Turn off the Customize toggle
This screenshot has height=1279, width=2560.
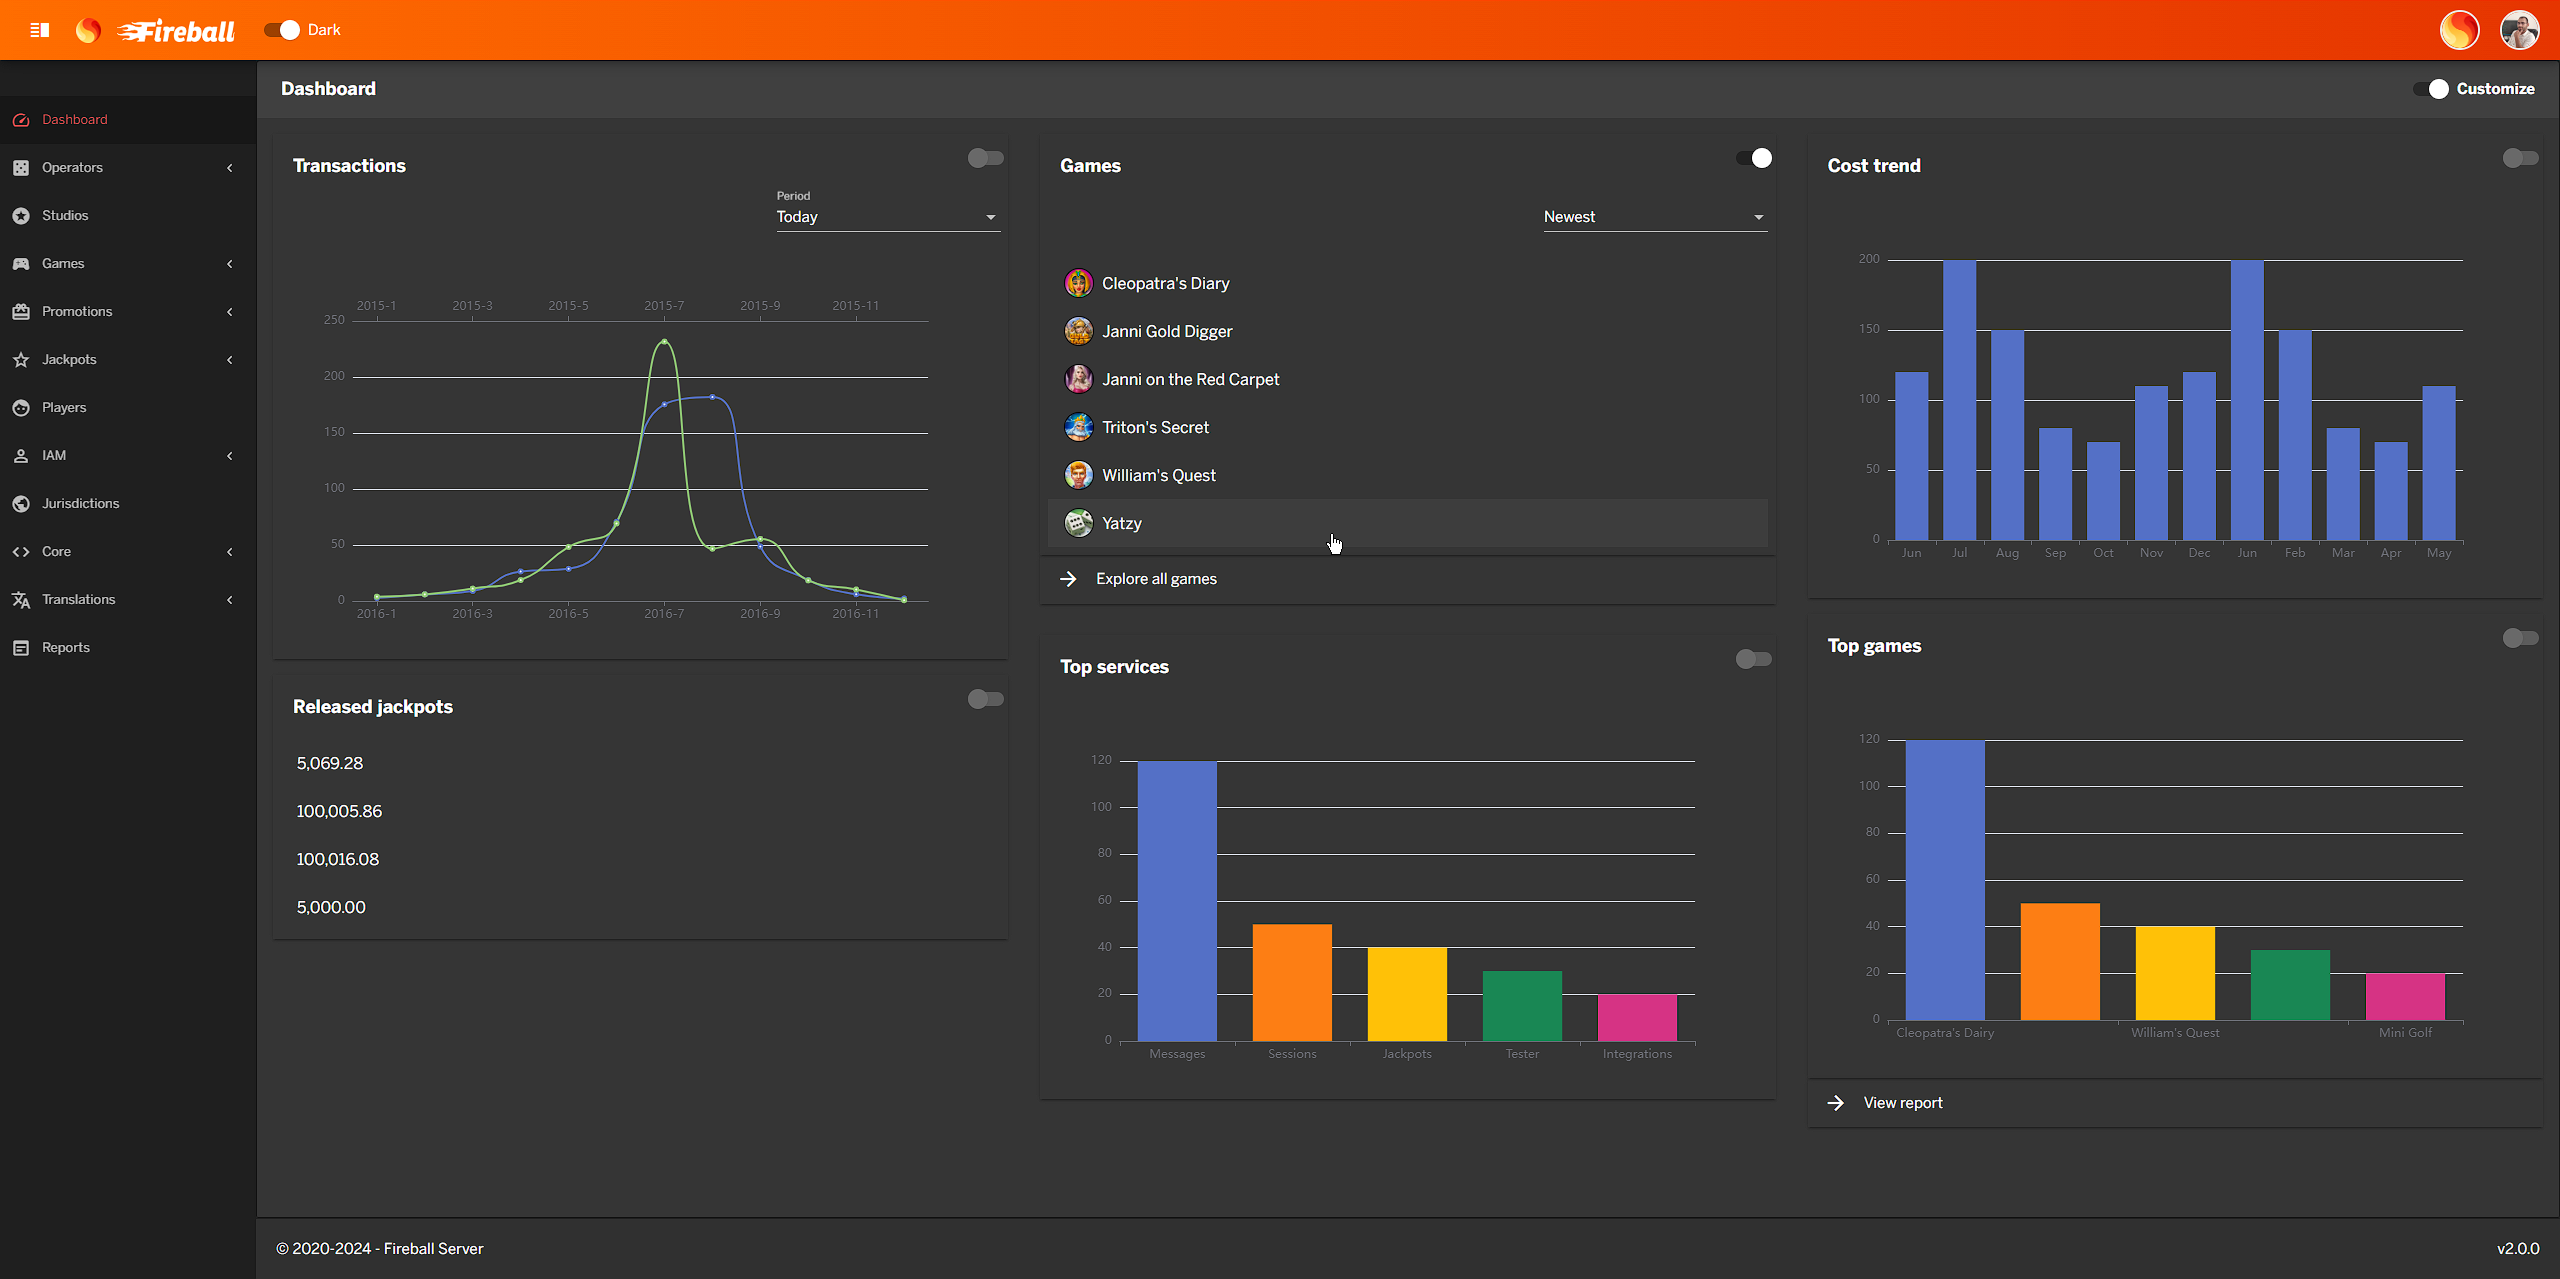pyautogui.click(x=2432, y=89)
